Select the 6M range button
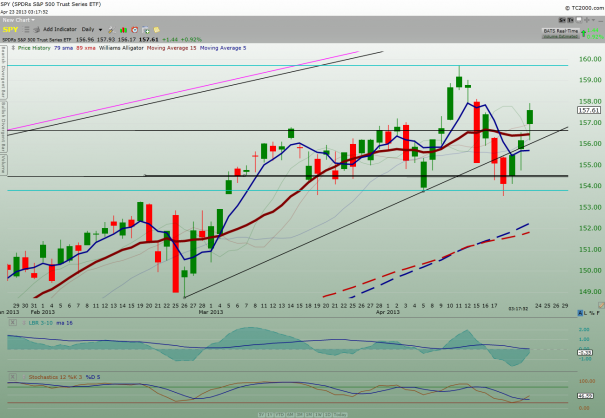The image size is (605, 418). 290,415
